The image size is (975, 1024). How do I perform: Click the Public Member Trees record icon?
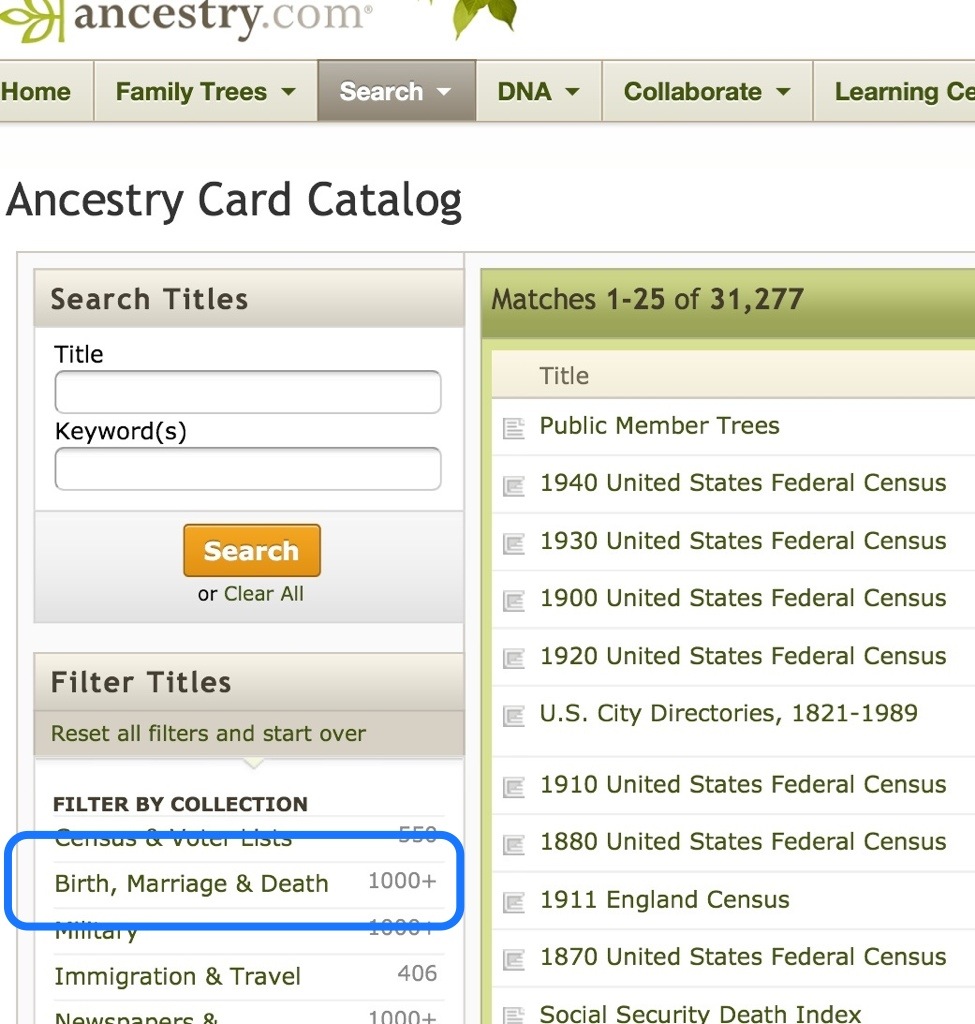(513, 428)
